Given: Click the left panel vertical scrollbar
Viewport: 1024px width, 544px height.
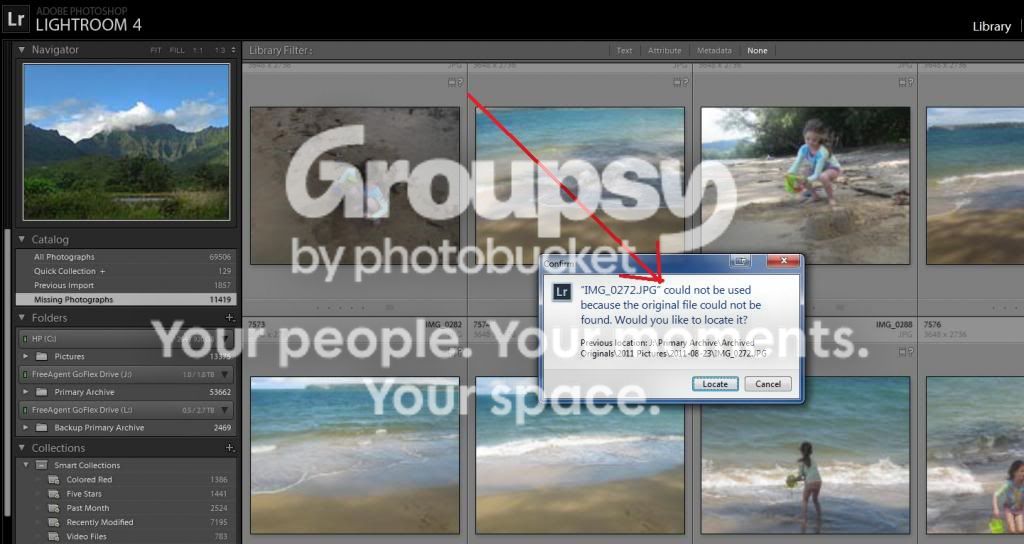Looking at the screenshot, I should (x=7, y=372).
